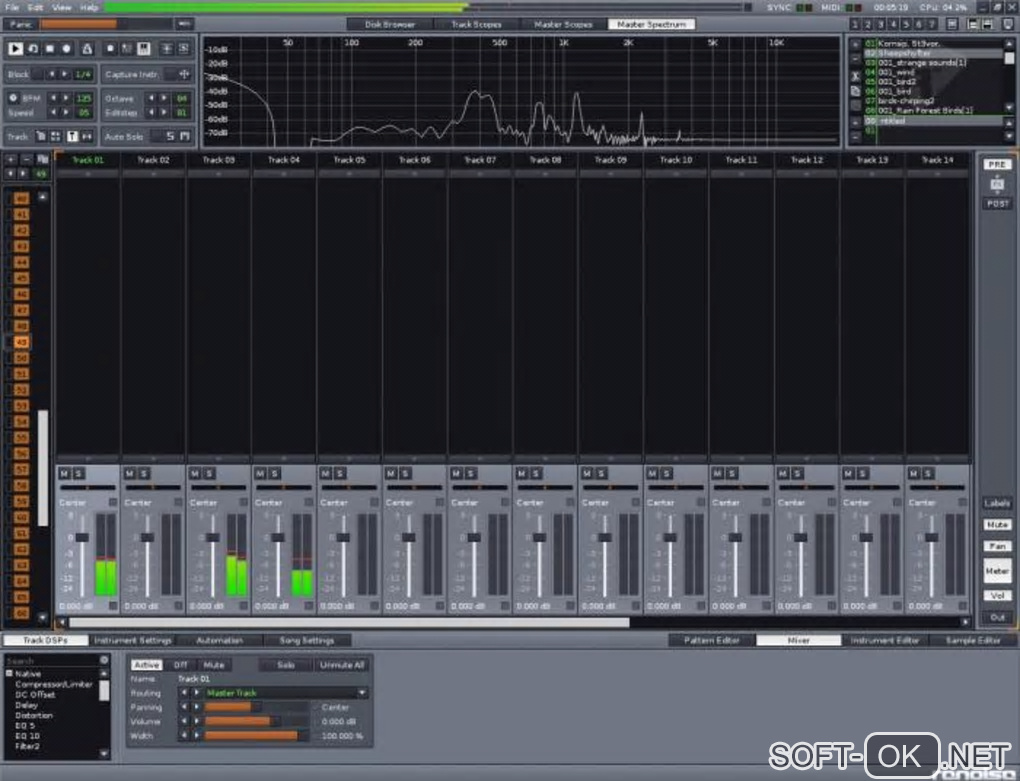Click the Auto Solo S icon
The image size is (1020, 781).
click(x=170, y=137)
